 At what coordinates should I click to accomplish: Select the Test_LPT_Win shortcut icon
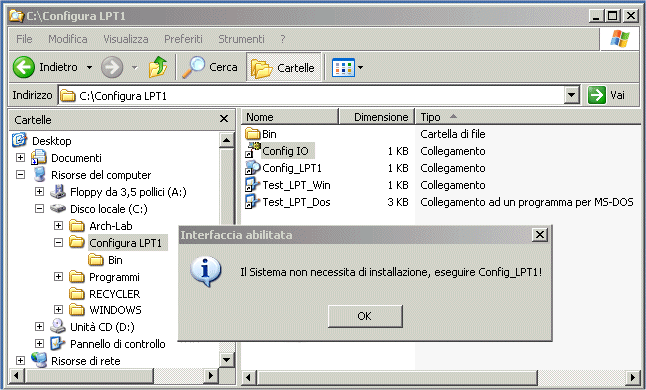(252, 184)
